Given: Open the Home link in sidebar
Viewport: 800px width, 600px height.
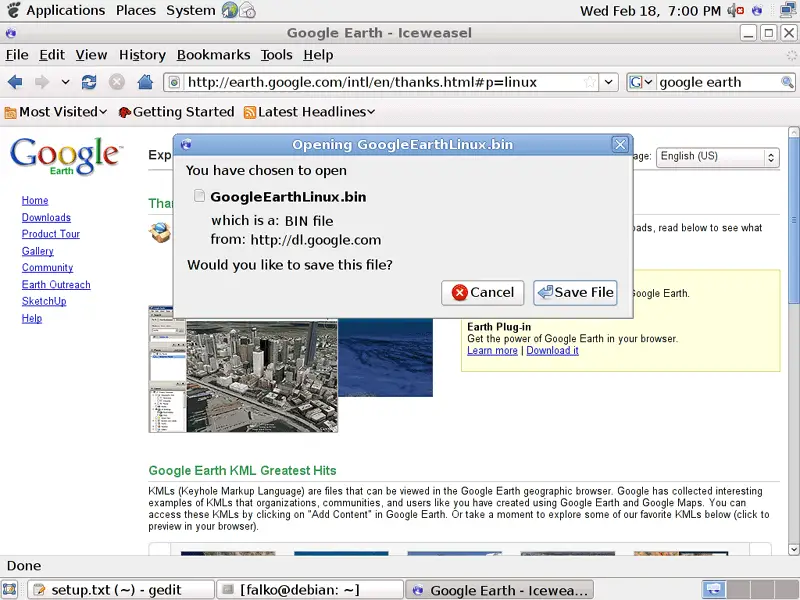Looking at the screenshot, I should click(x=35, y=201).
